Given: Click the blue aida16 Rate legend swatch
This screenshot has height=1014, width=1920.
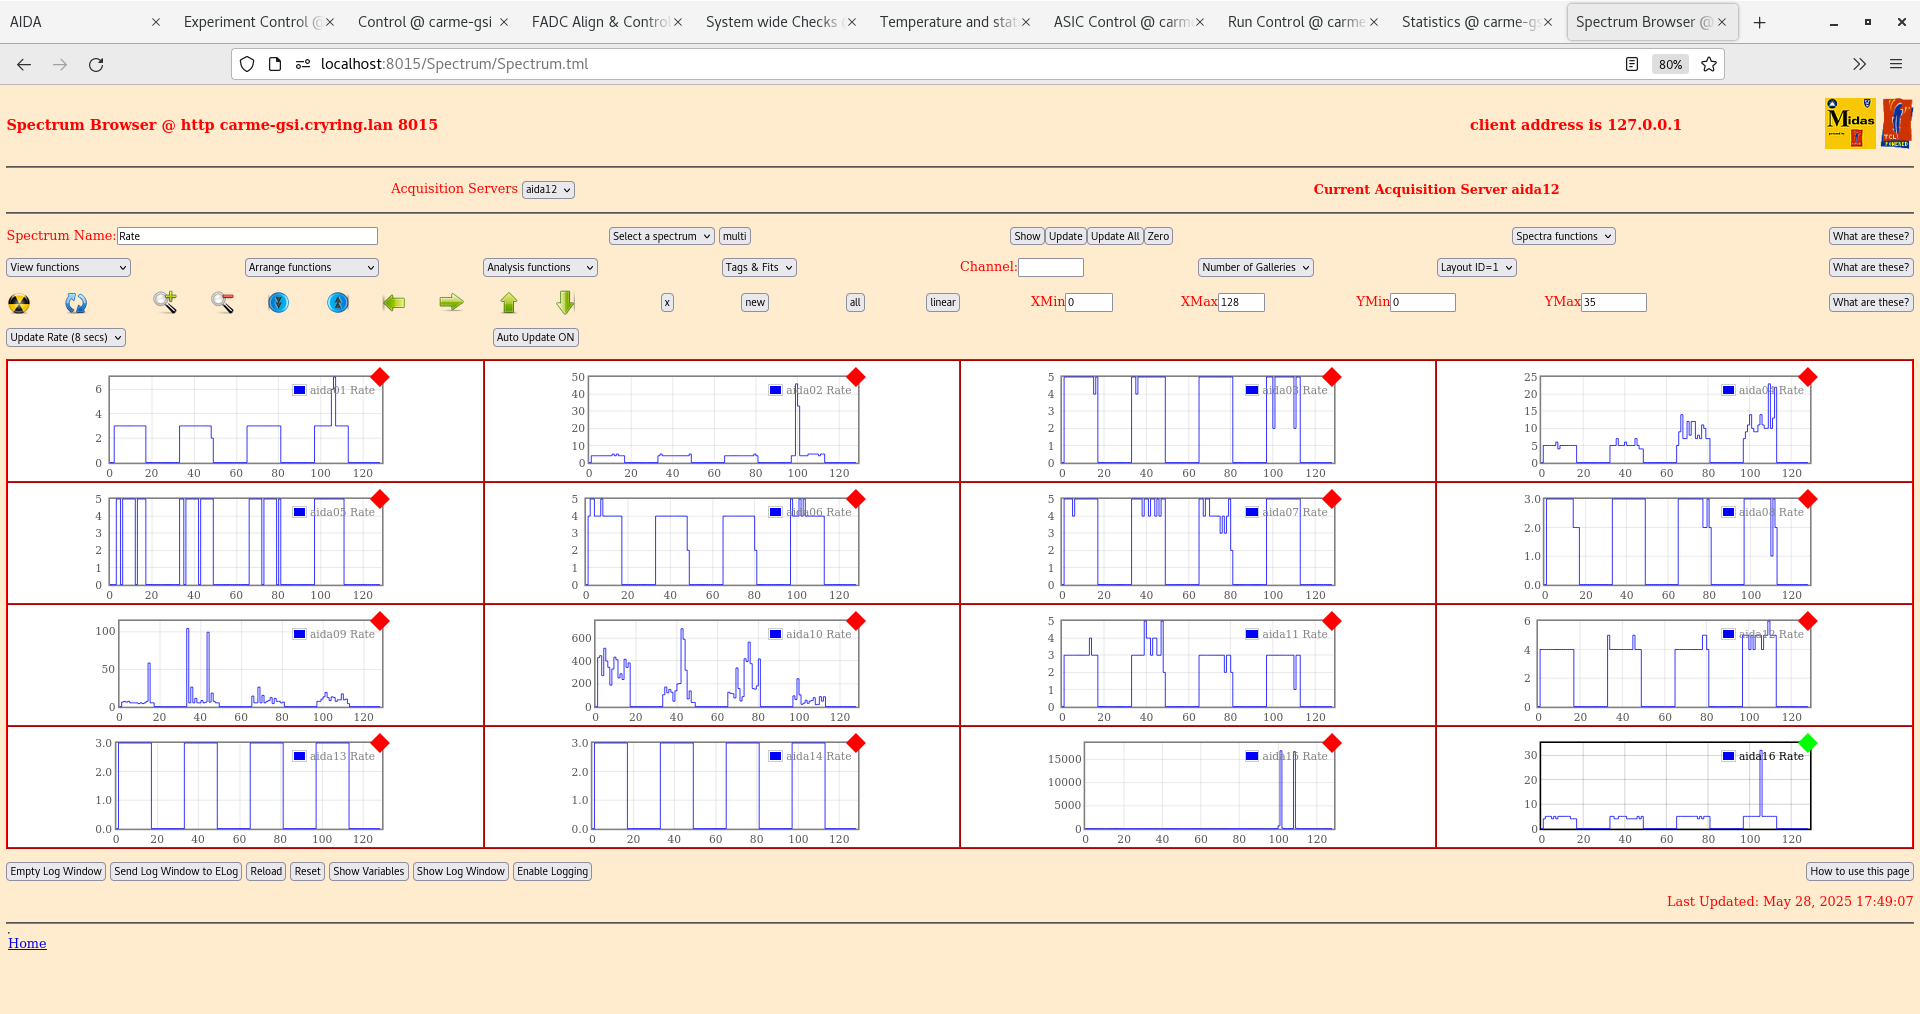Looking at the screenshot, I should pyautogui.click(x=1728, y=756).
